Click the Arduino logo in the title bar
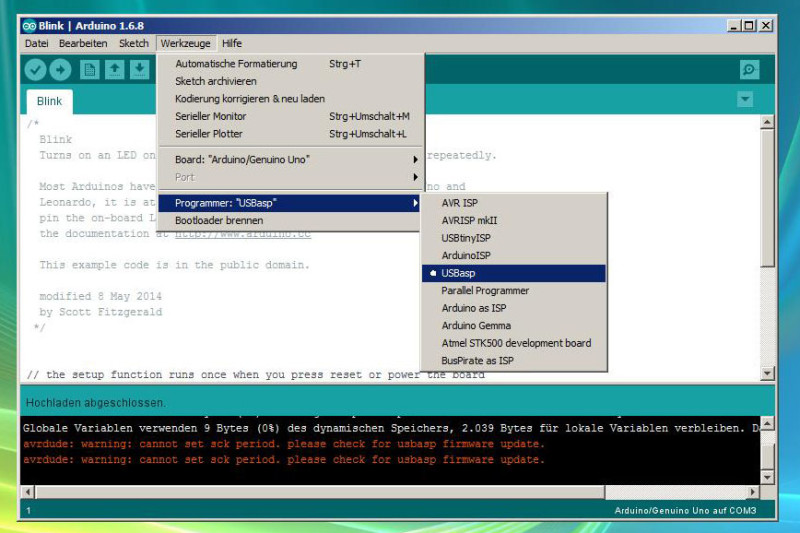The image size is (800, 533). 29,26
